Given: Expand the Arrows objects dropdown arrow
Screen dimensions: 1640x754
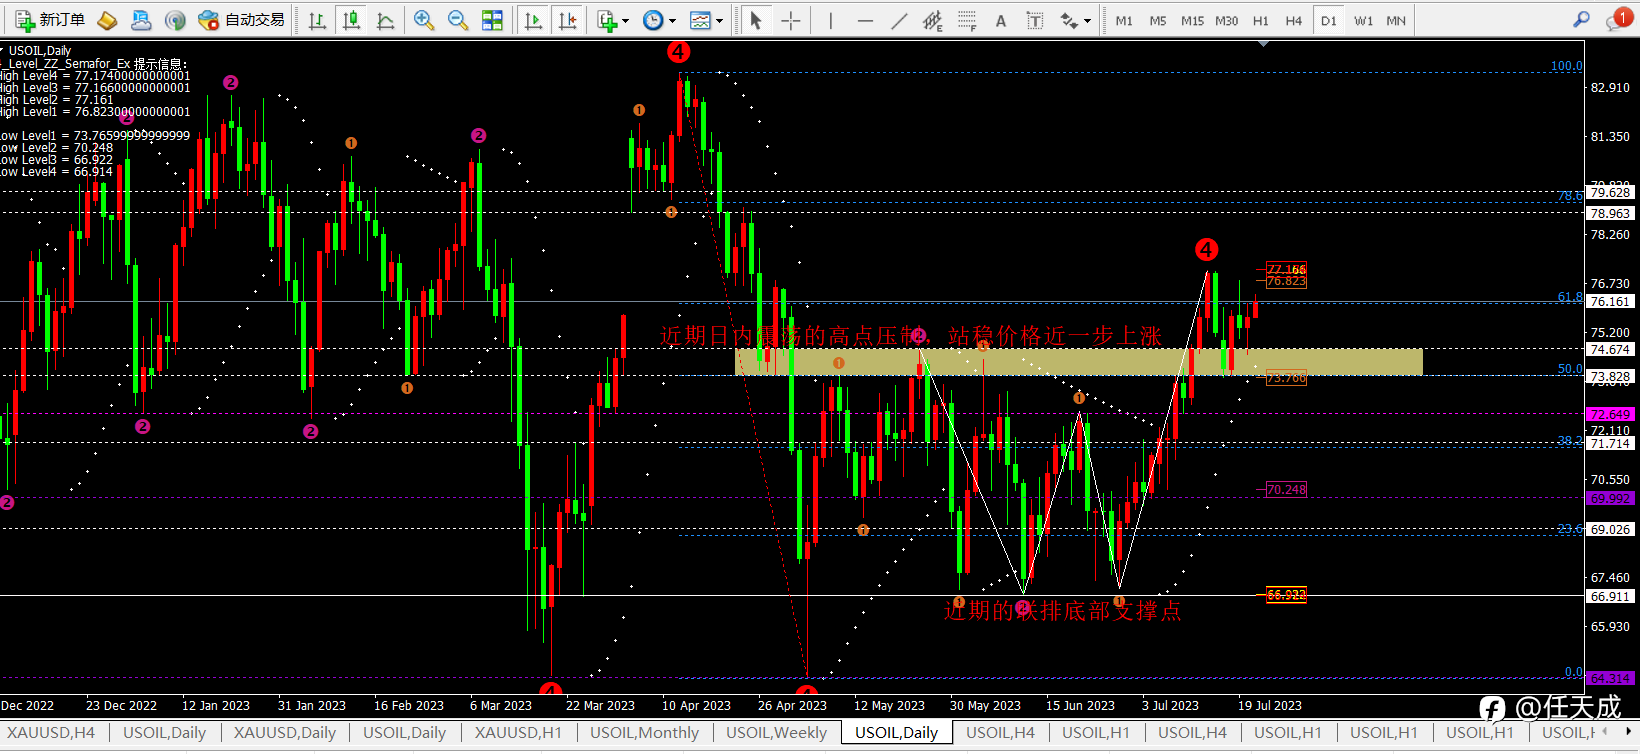Looking at the screenshot, I should point(1088,21).
